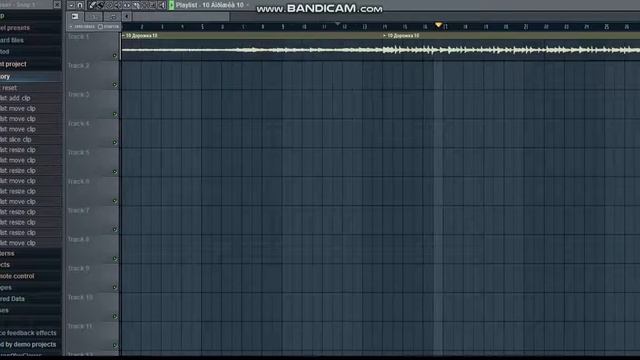The image size is (640, 360).
Task: Mute Track 11 with its green LED
Action: pyautogui.click(x=115, y=345)
